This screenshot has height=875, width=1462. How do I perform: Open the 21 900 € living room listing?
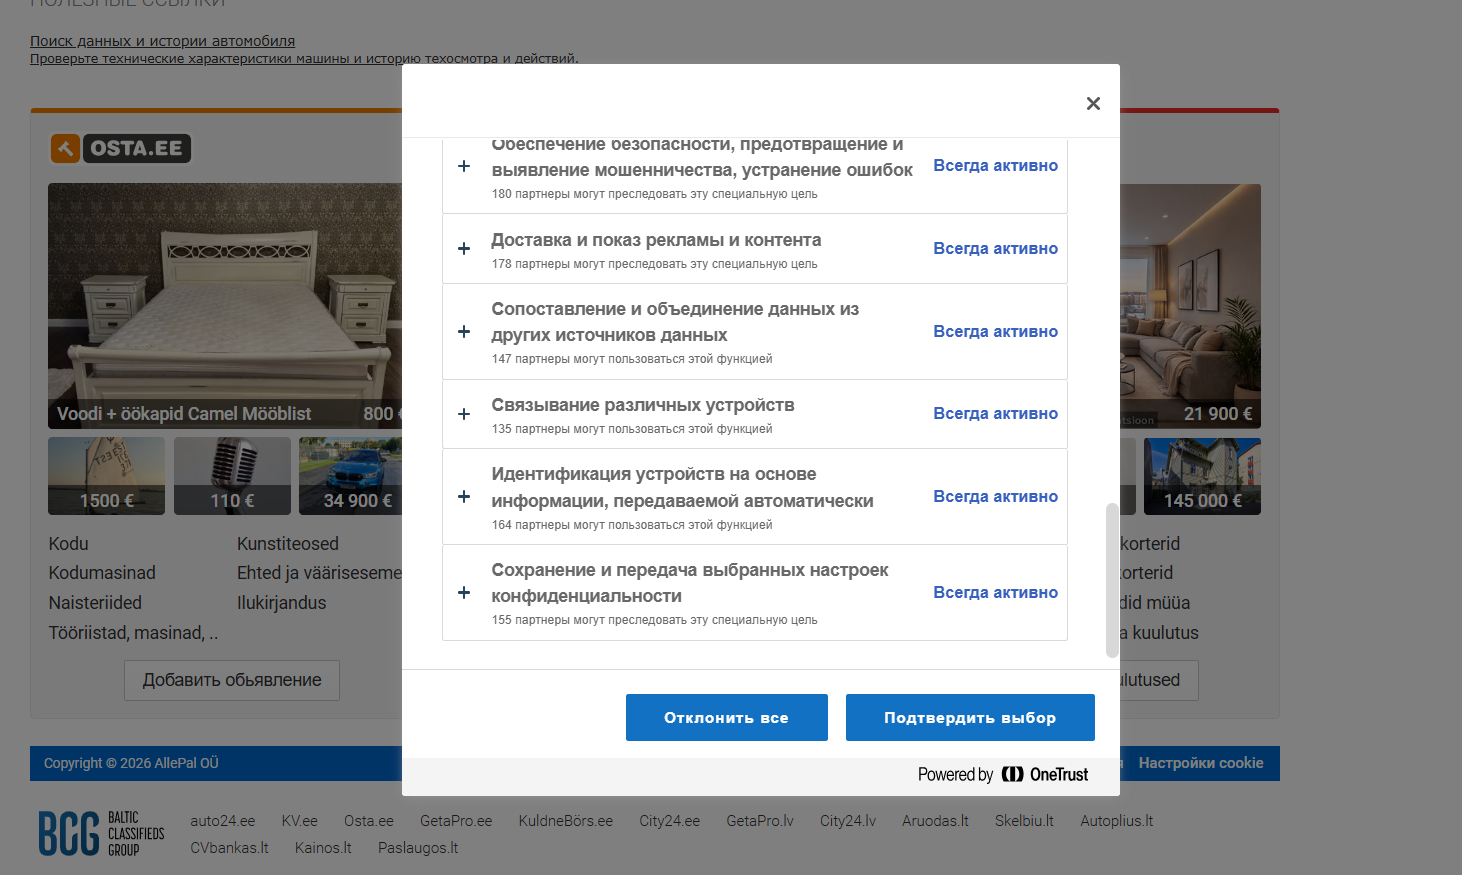point(1190,306)
